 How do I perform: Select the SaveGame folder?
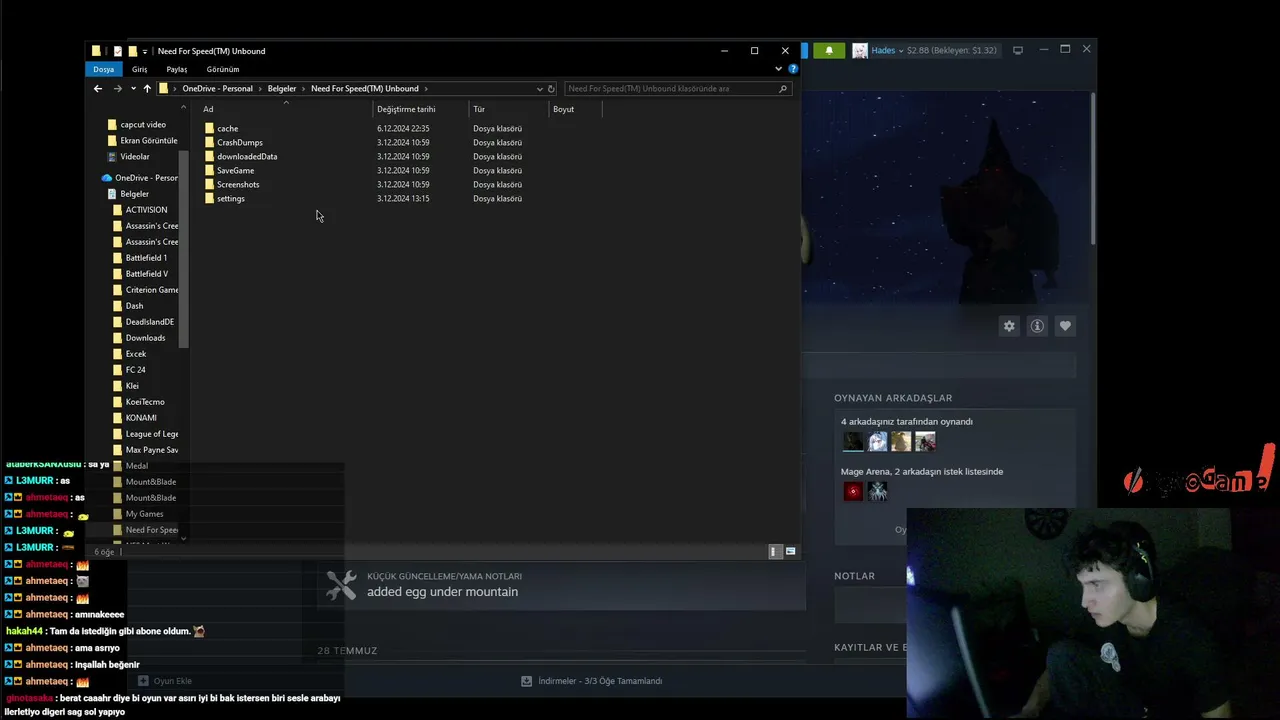coord(235,171)
